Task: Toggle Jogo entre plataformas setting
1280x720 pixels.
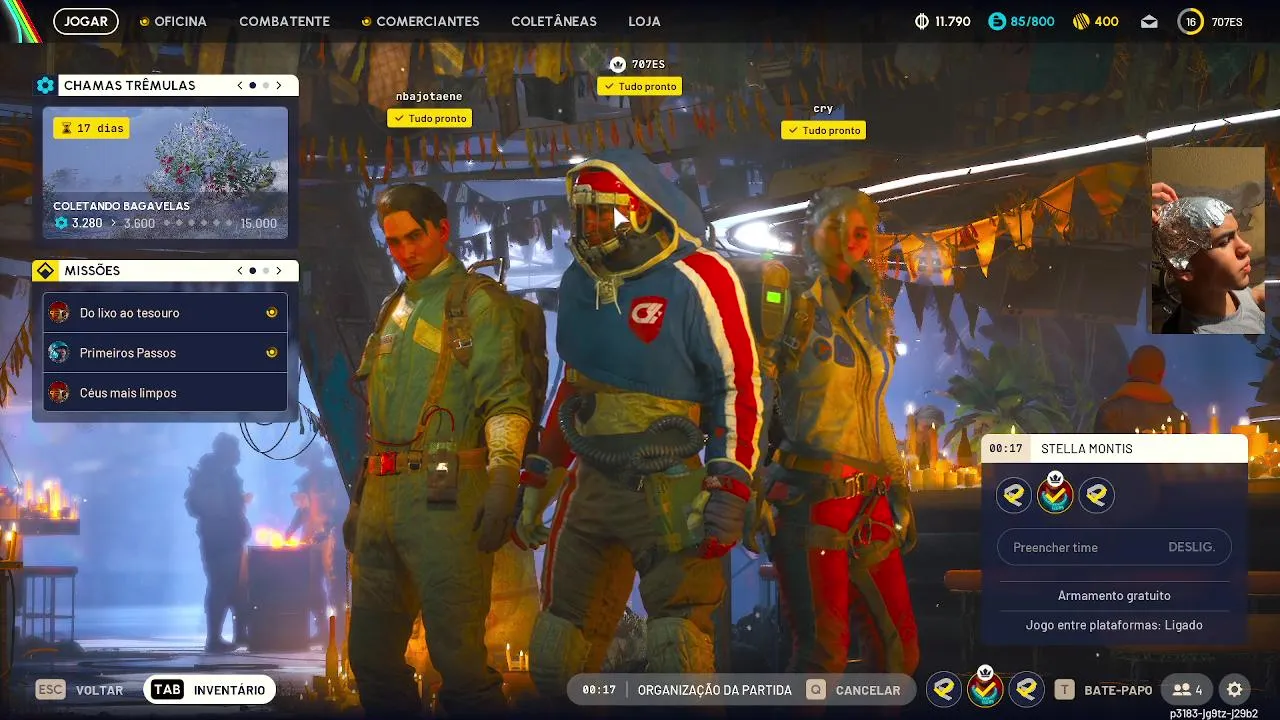Action: [1114, 625]
